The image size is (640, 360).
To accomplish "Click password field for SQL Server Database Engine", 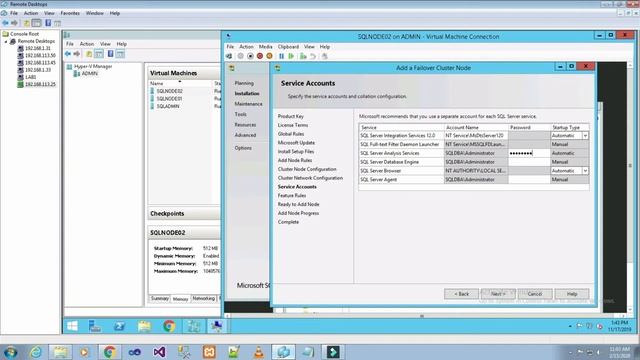I will pyautogui.click(x=529, y=162).
